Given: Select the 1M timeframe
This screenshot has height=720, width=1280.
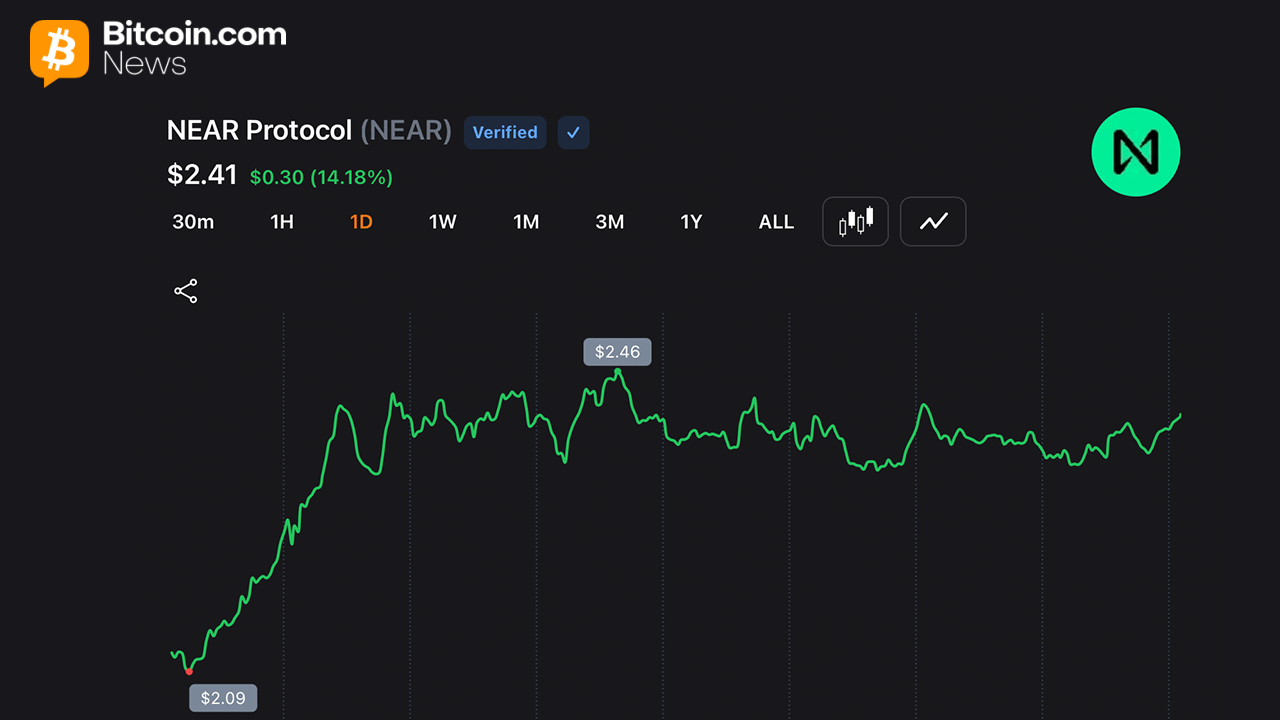Looking at the screenshot, I should coord(526,222).
